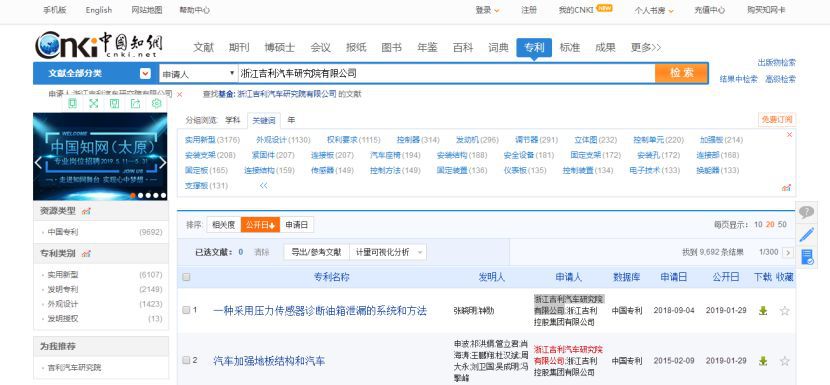The image size is (830, 385).
Task: Filter patent type 发明专利 (2149)
Action: tap(63, 289)
